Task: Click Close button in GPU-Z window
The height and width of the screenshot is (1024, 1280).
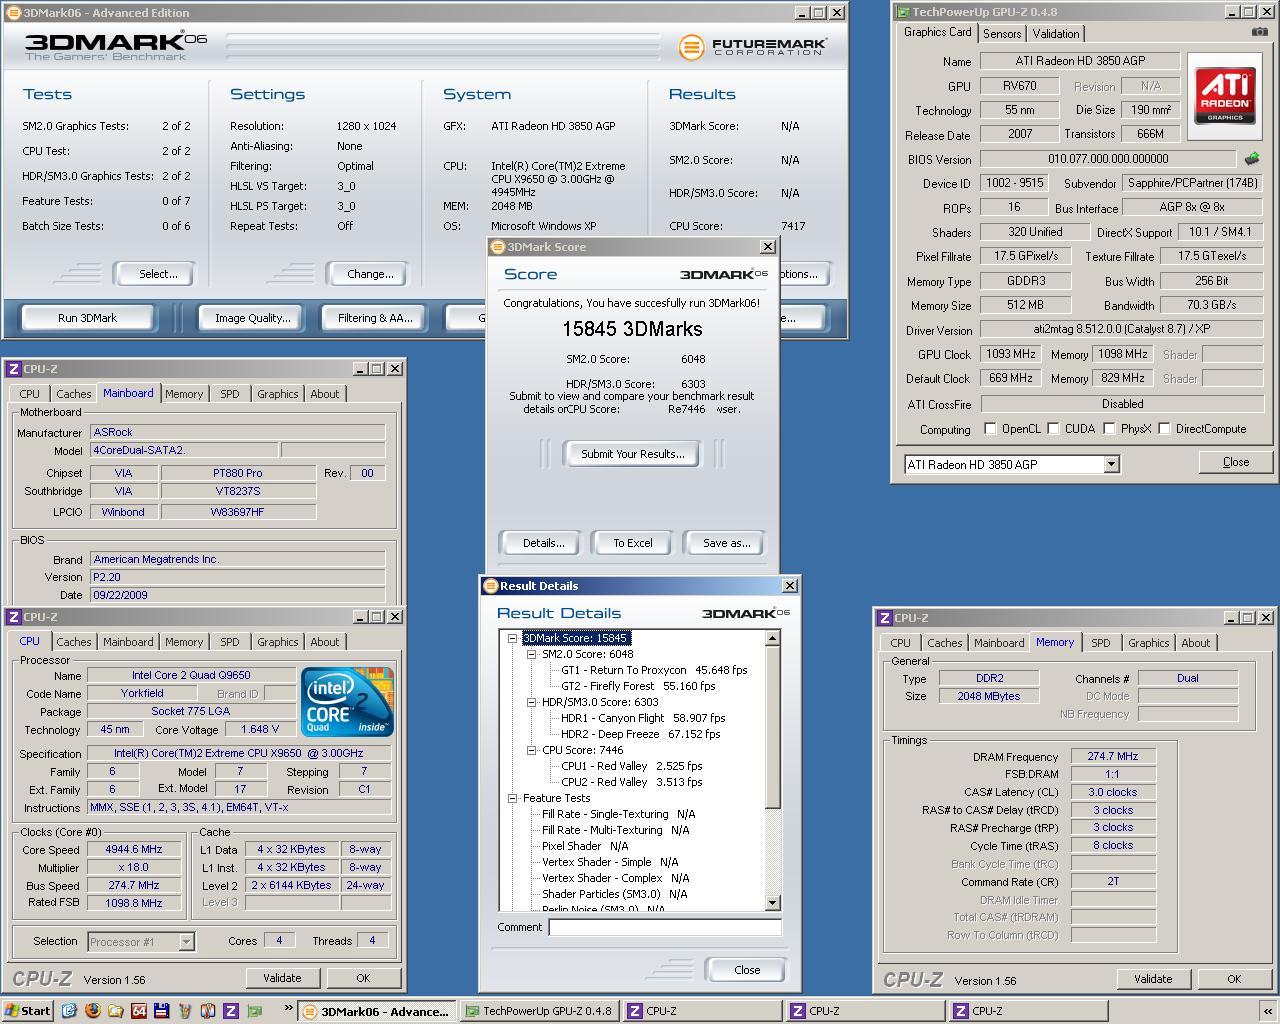Action: click(1235, 462)
